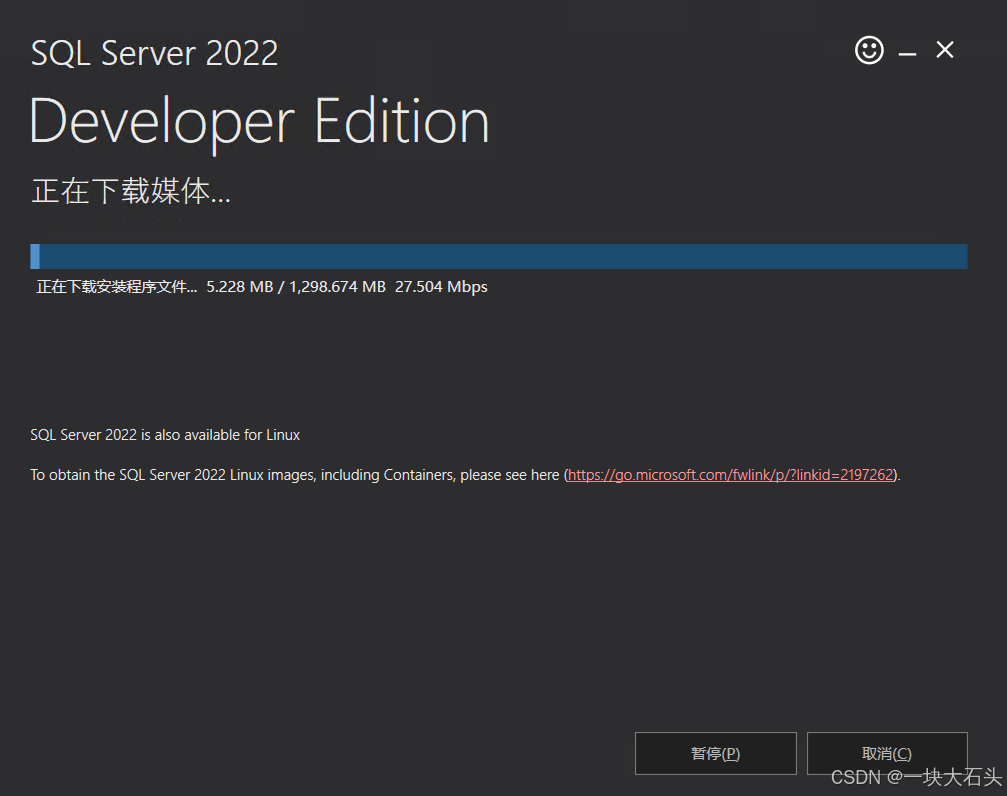
Task: Click the 27.504 Mbps download speed text
Action: coord(441,287)
